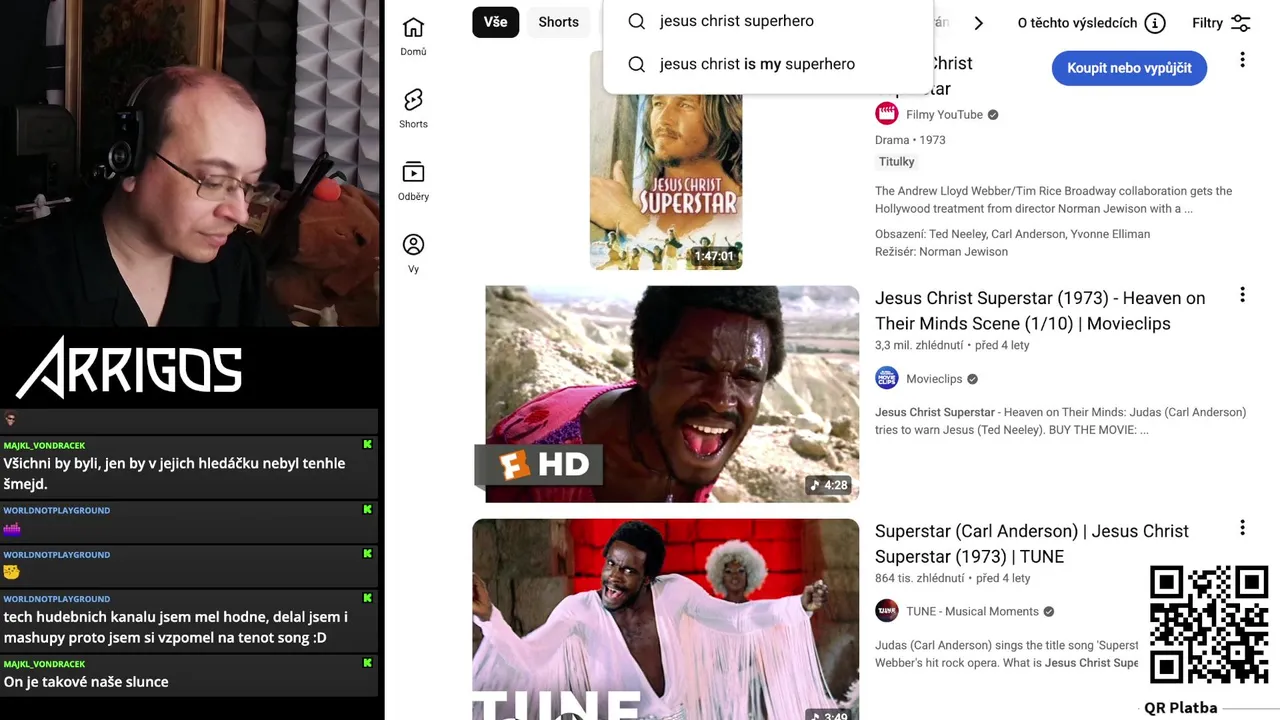Click chat message starting 'Všichni by byli'

[174, 473]
